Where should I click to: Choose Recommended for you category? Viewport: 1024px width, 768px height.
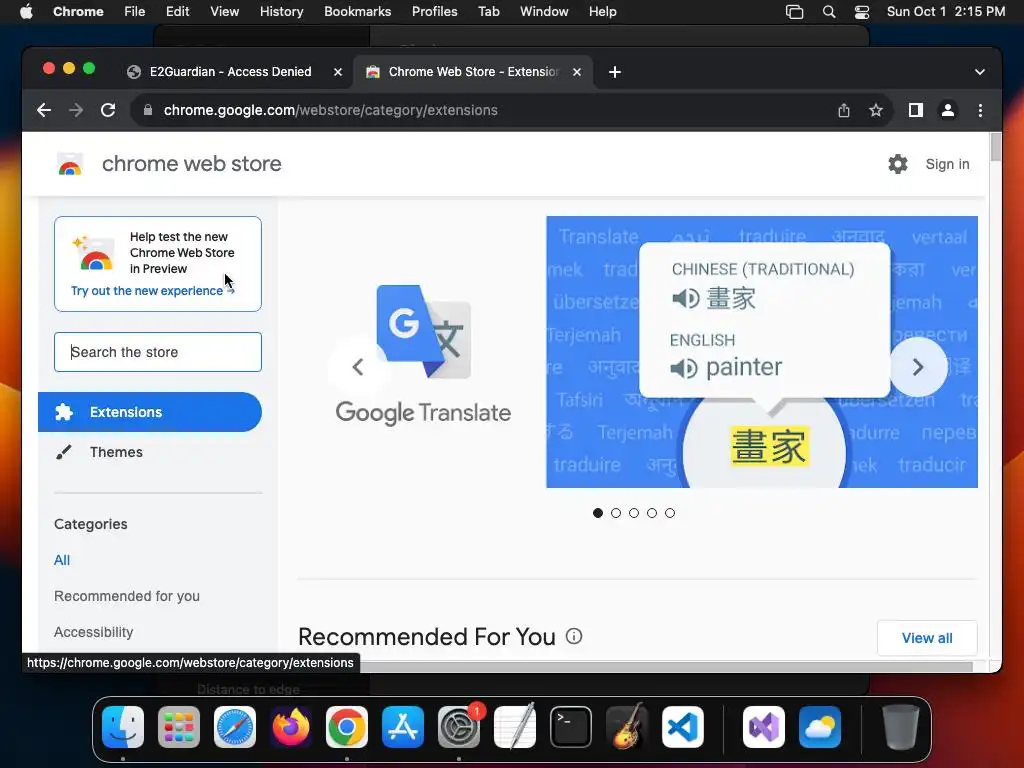127,596
